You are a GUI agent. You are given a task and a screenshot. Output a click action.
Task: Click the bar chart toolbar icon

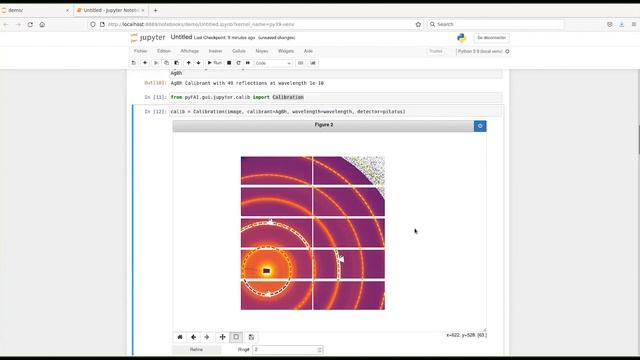pyautogui.click(x=313, y=63)
